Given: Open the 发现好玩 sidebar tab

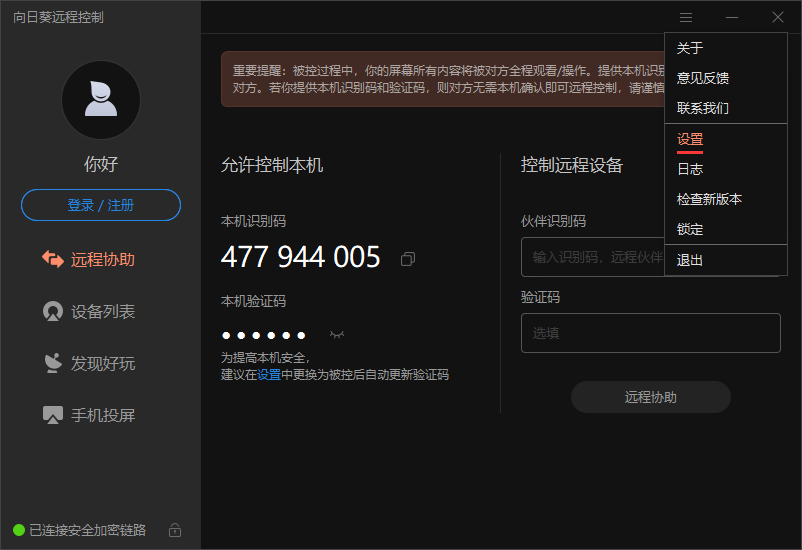Looking at the screenshot, I should (x=88, y=363).
